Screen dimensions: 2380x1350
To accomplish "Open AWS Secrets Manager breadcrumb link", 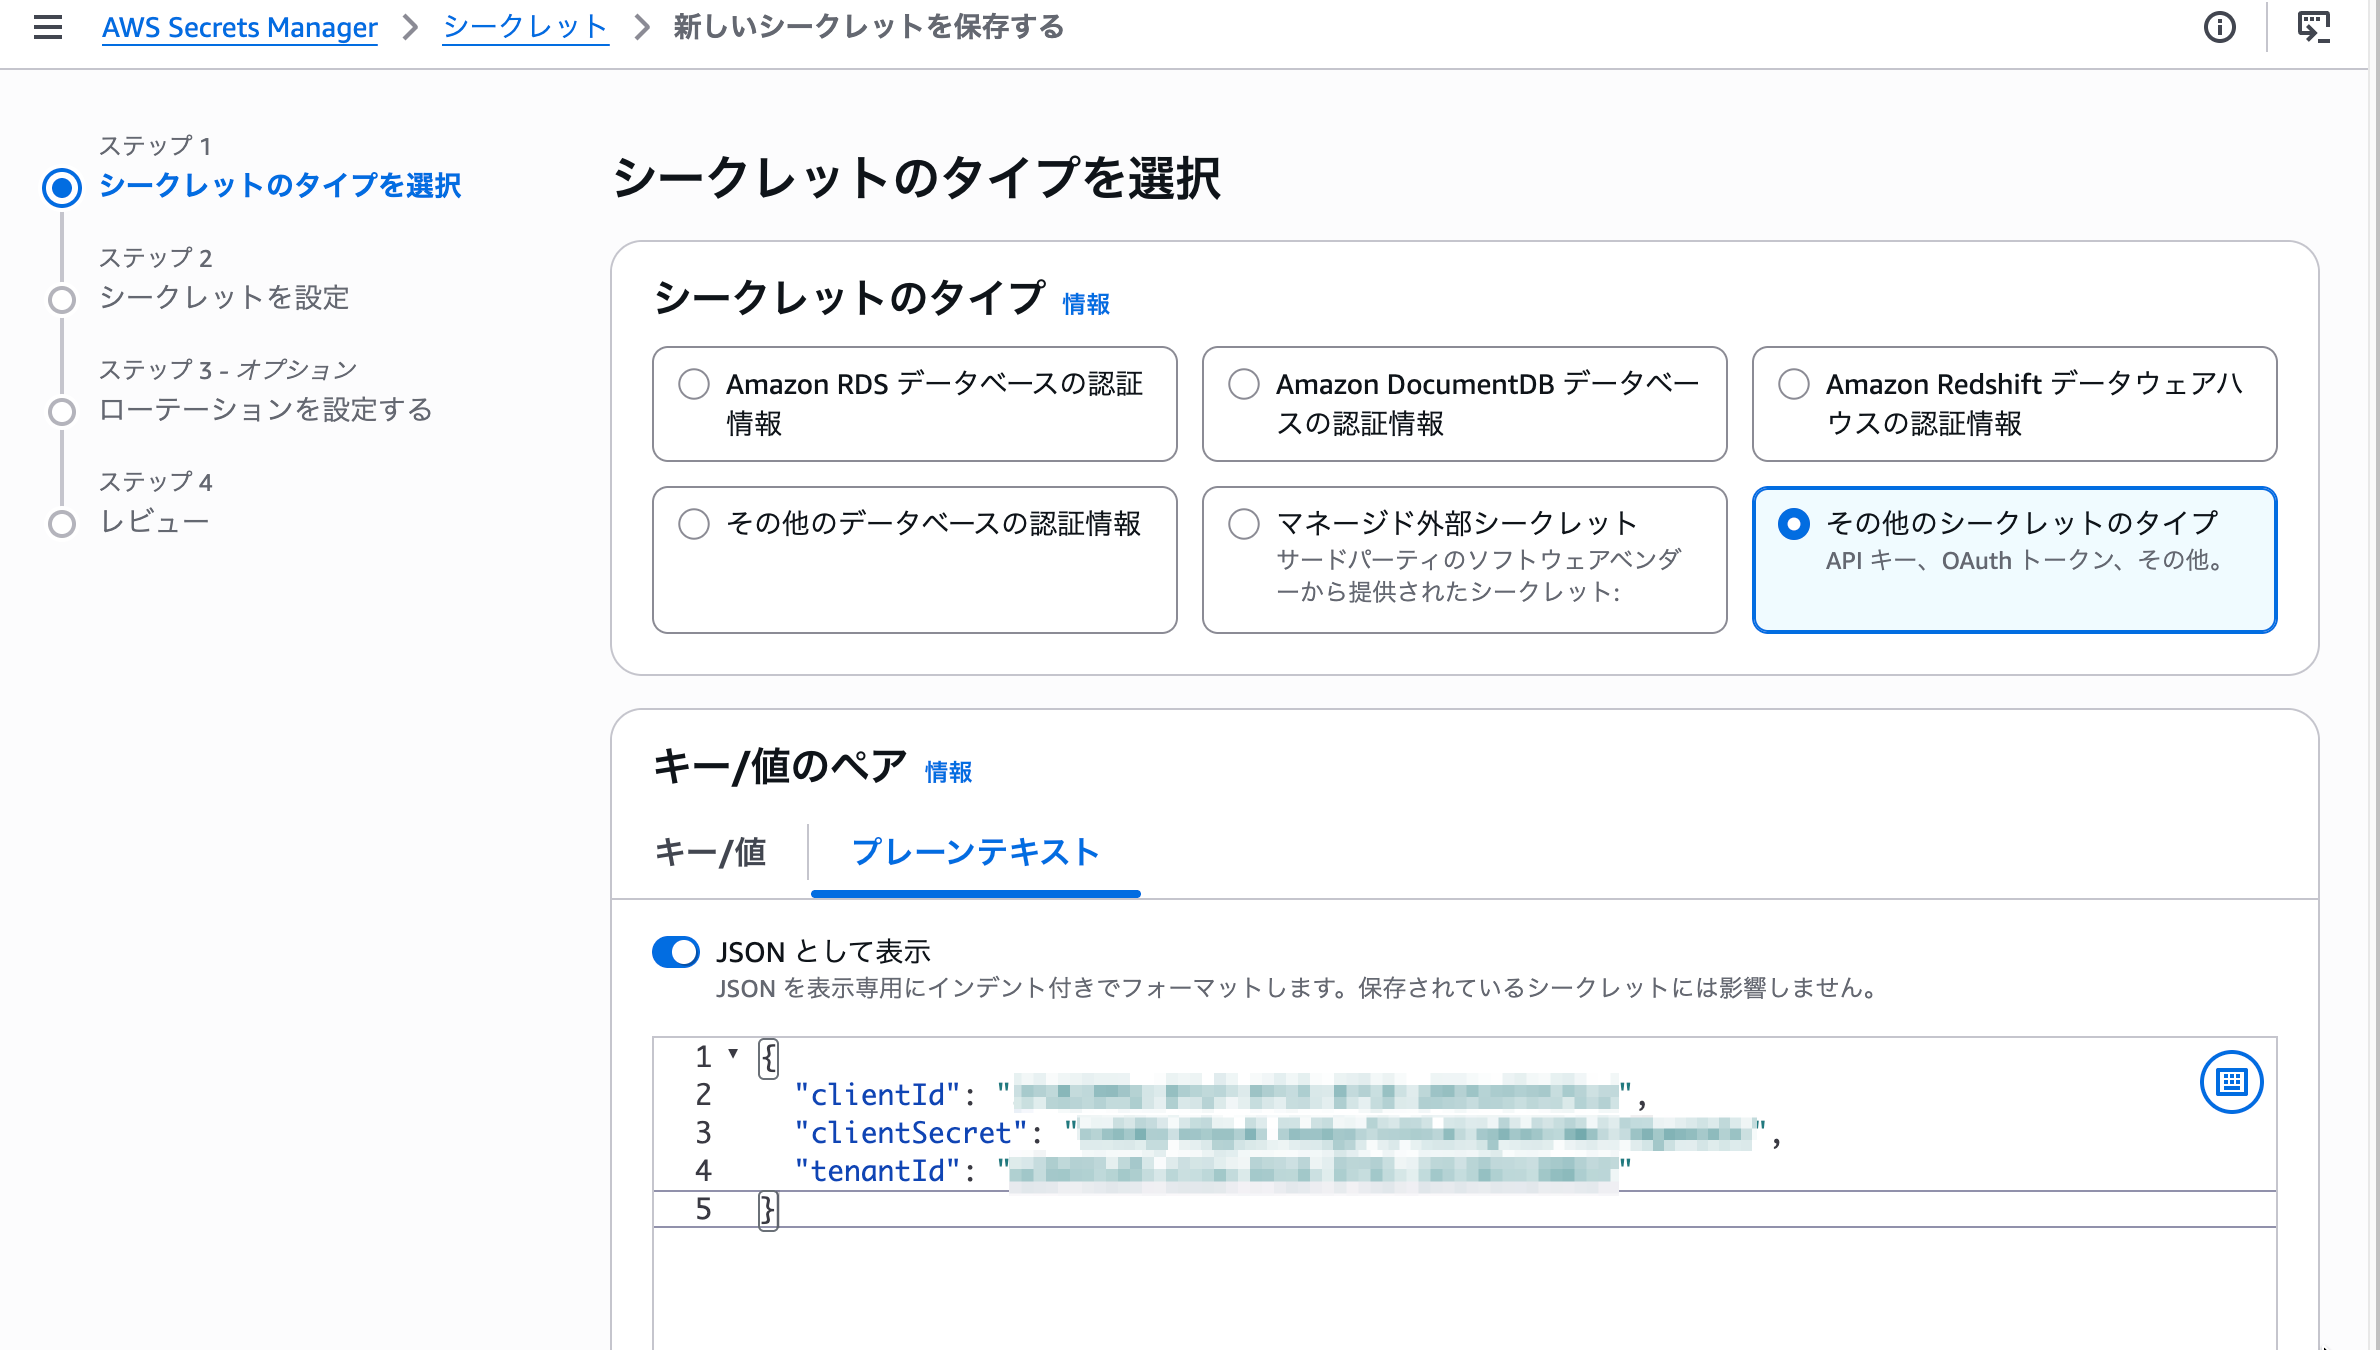I will pos(240,27).
